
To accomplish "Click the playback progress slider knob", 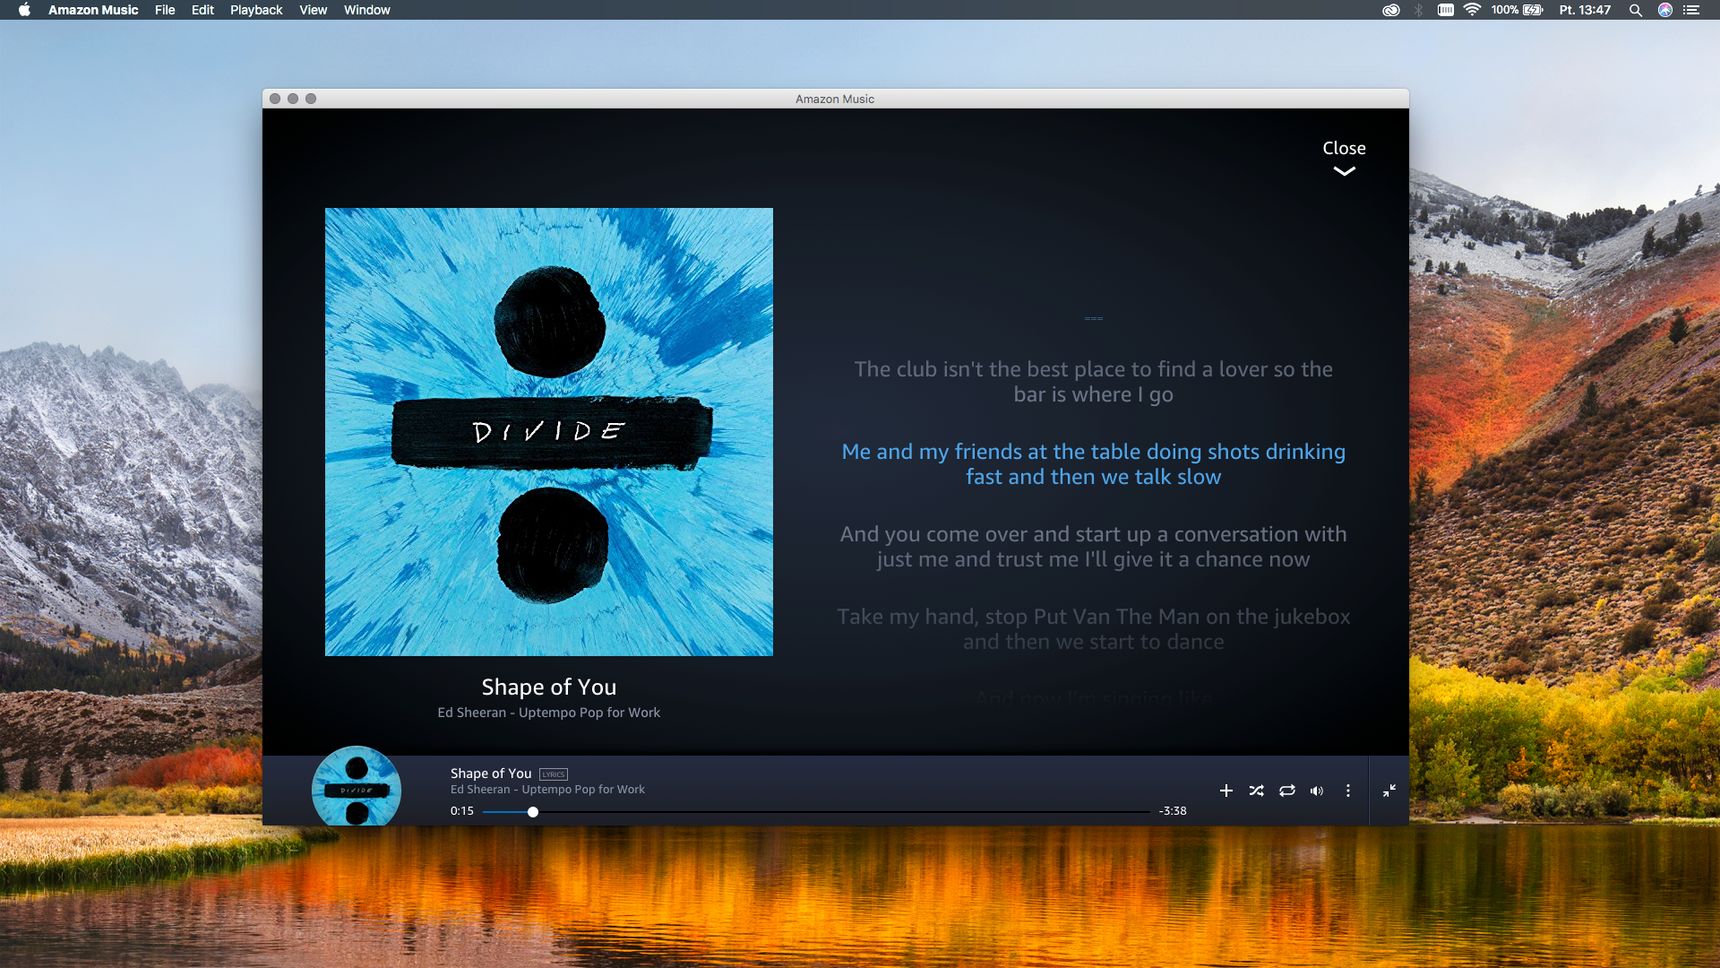I will pos(533,812).
